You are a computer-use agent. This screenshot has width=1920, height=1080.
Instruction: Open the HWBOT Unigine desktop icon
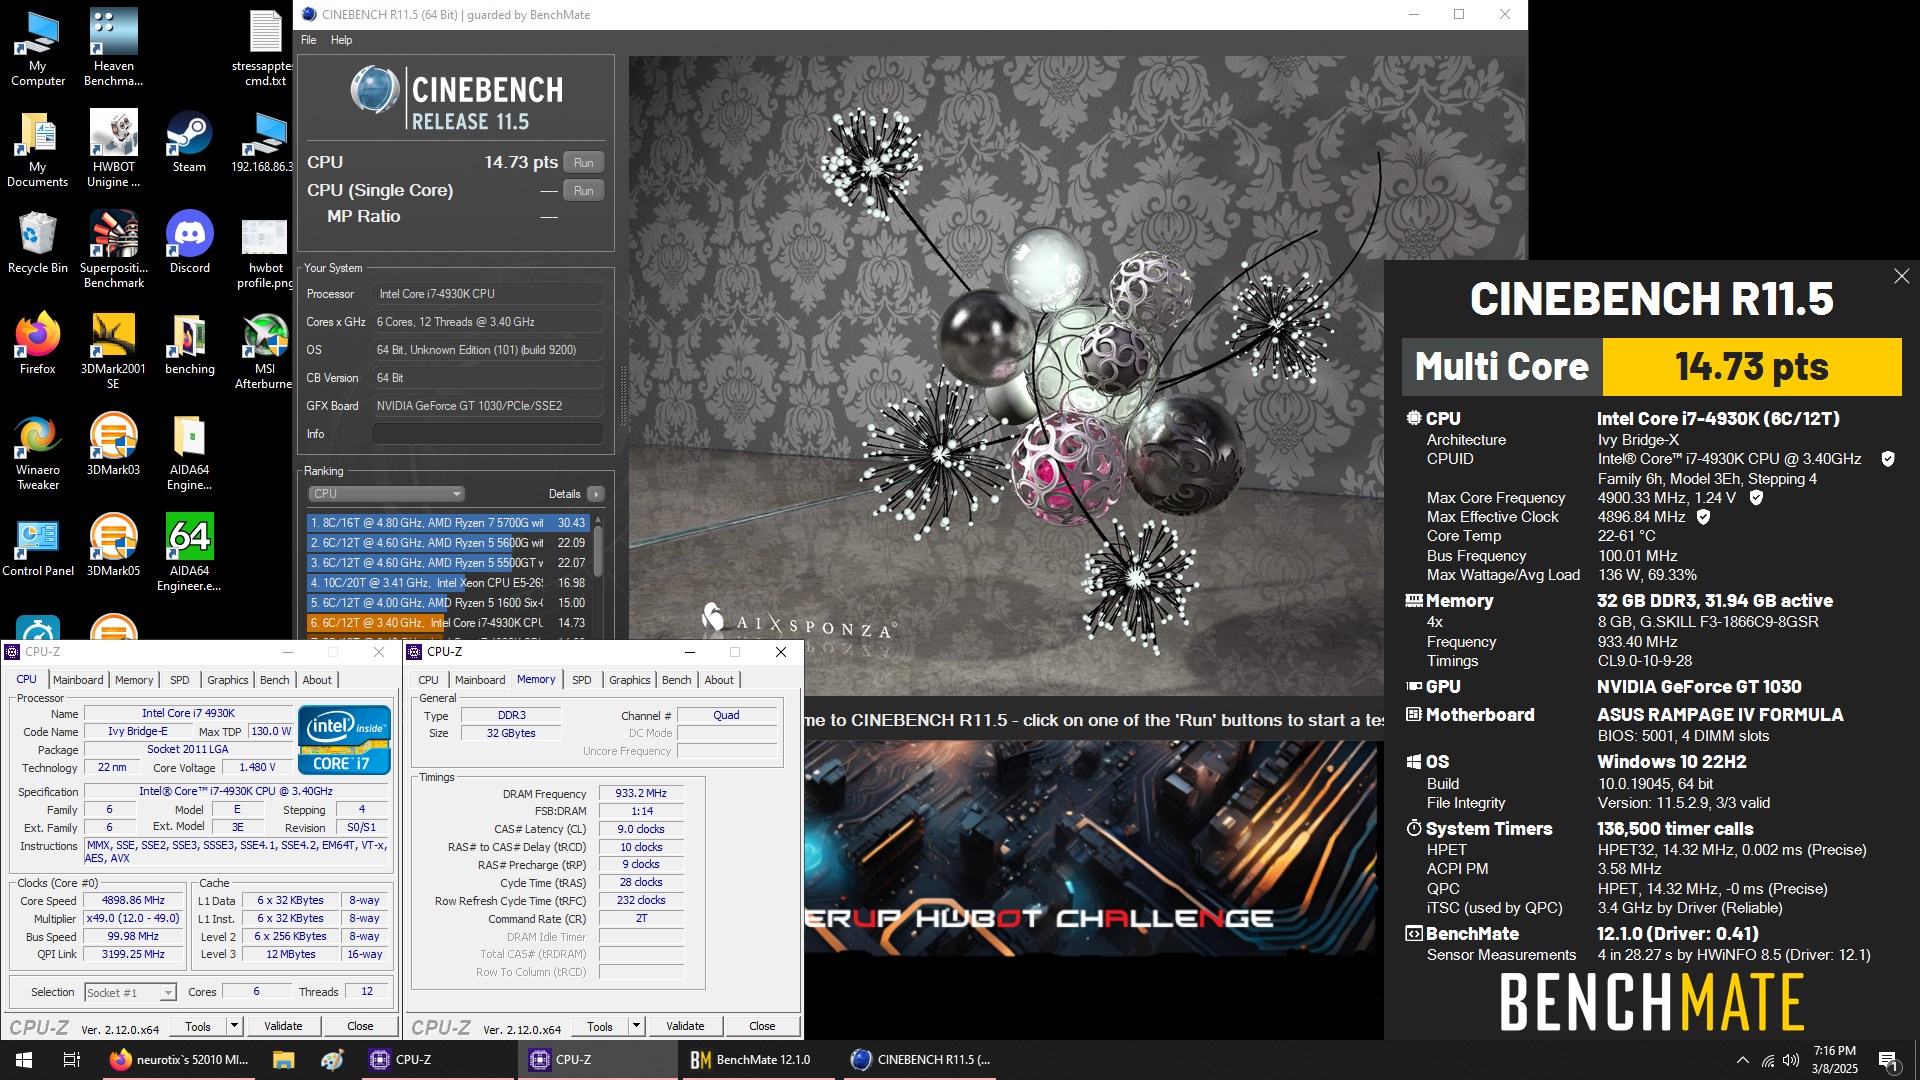click(x=113, y=148)
